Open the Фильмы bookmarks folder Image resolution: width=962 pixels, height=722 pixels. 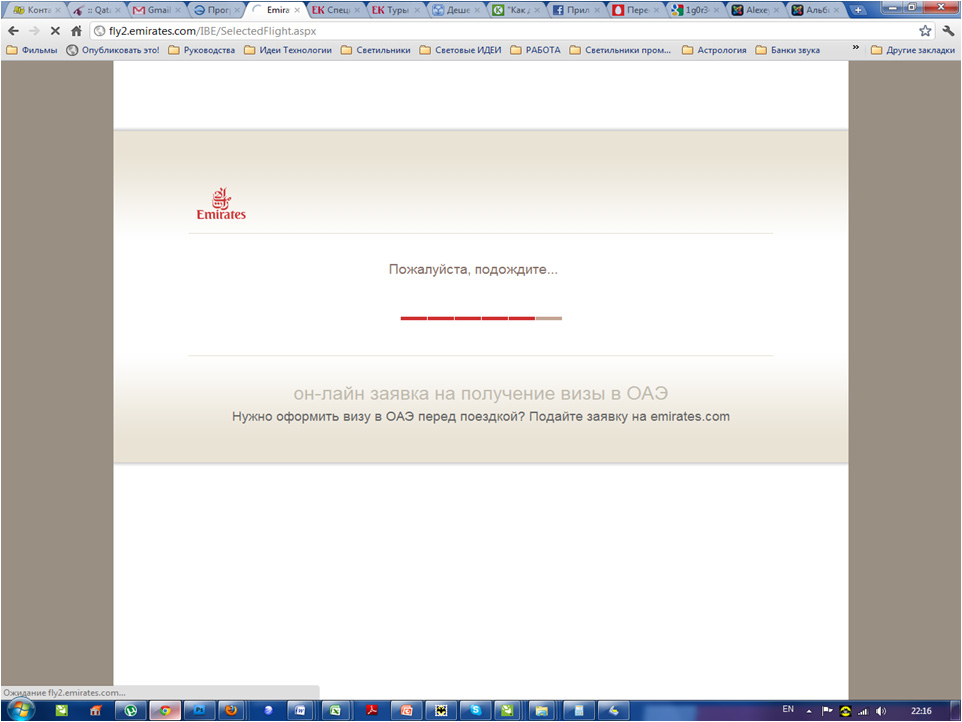(32, 50)
